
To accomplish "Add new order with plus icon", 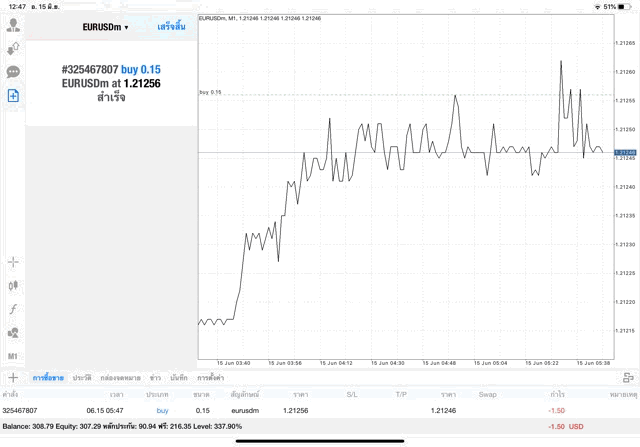I will [x=13, y=378].
